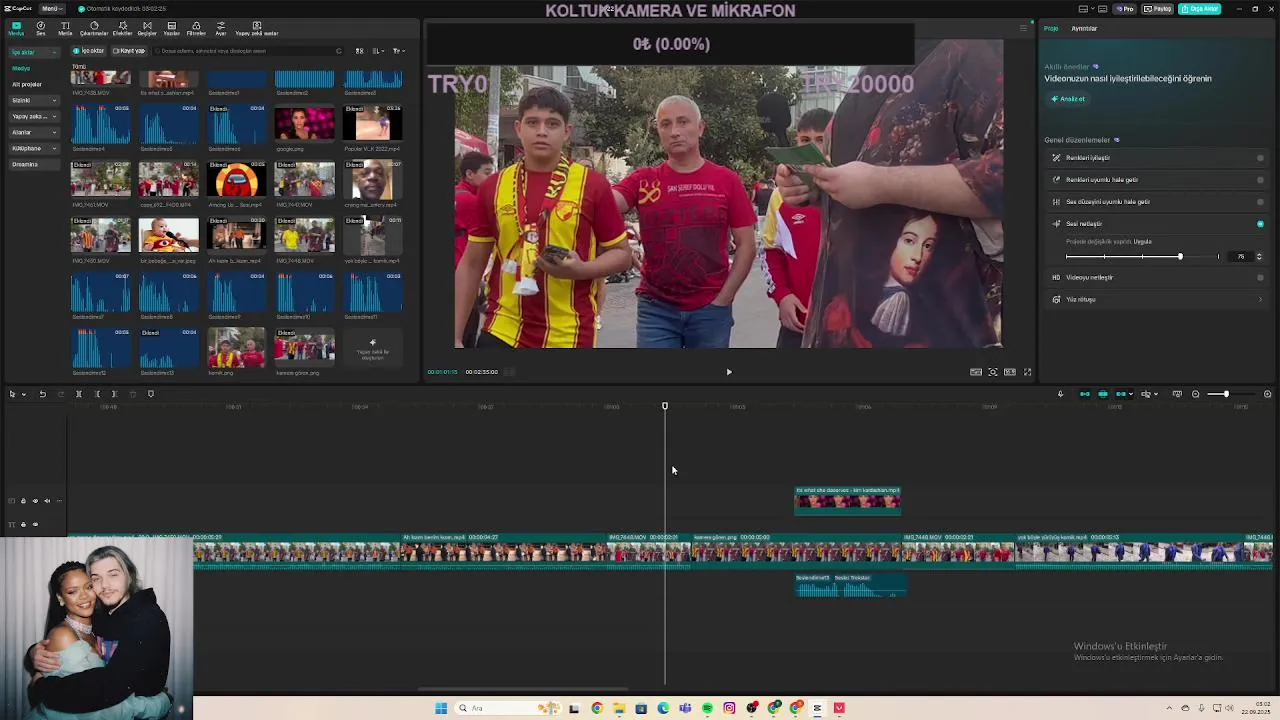The height and width of the screenshot is (720, 1280).
Task: Click the microphone record voiceover icon
Action: tap(1060, 394)
